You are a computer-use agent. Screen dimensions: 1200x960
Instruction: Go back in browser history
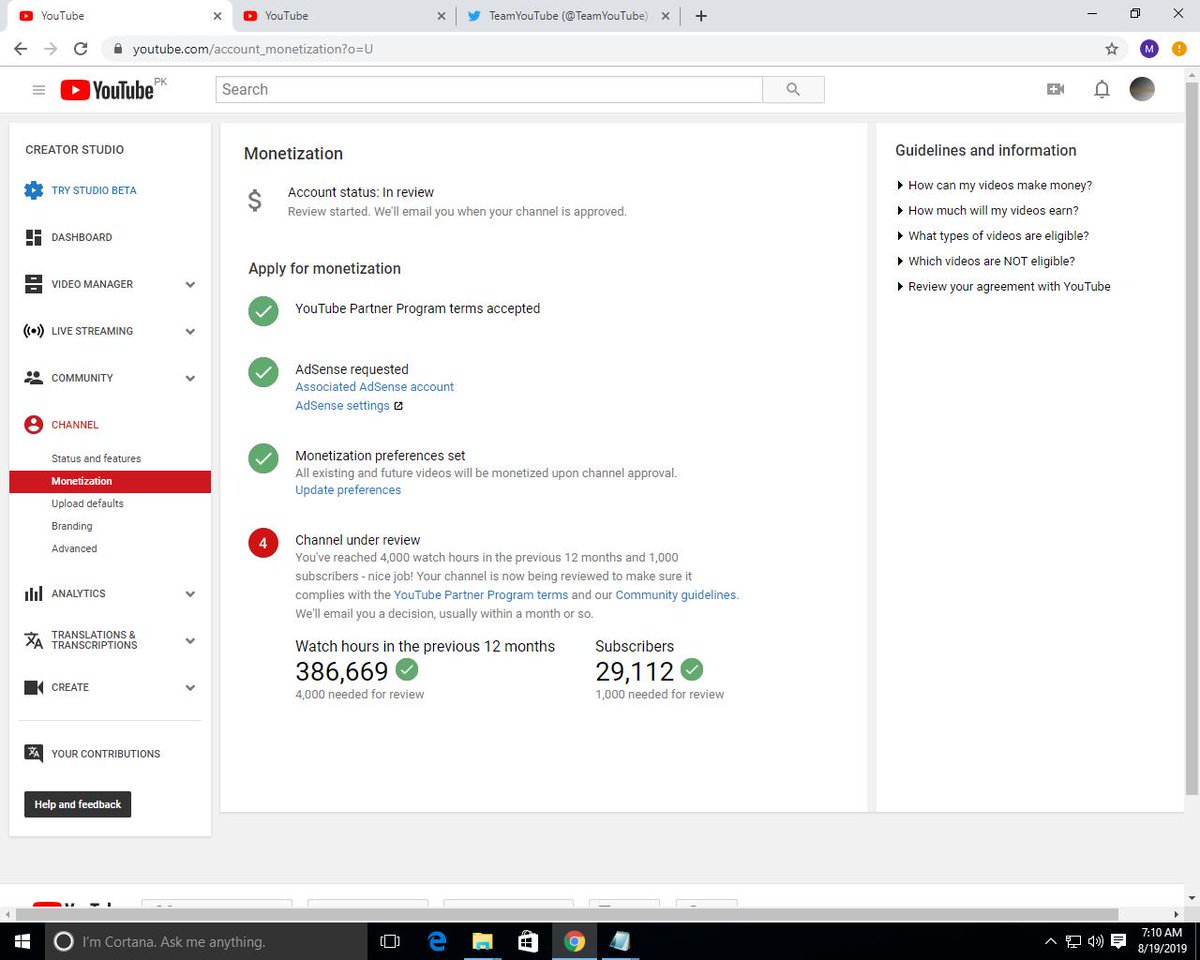click(20, 49)
